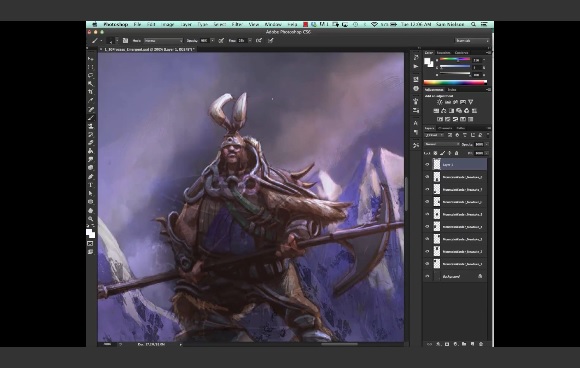The image size is (580, 368).
Task: Select the Move tool
Action: 90,59
